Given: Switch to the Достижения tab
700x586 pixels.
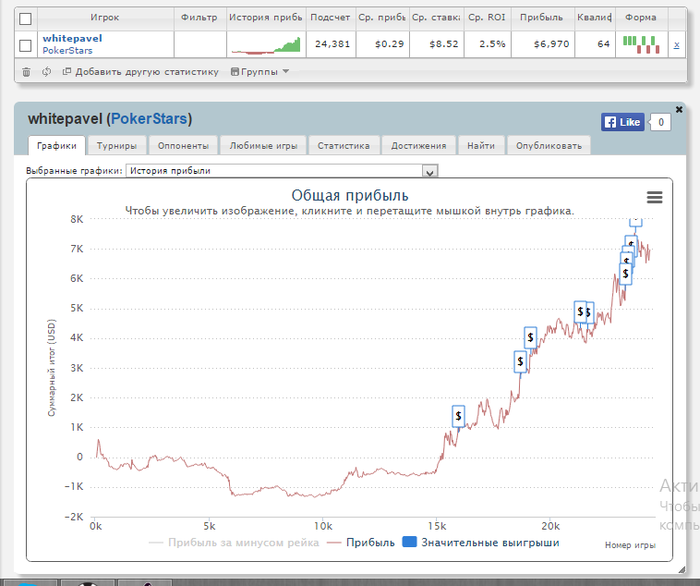Looking at the screenshot, I should click(x=419, y=145).
